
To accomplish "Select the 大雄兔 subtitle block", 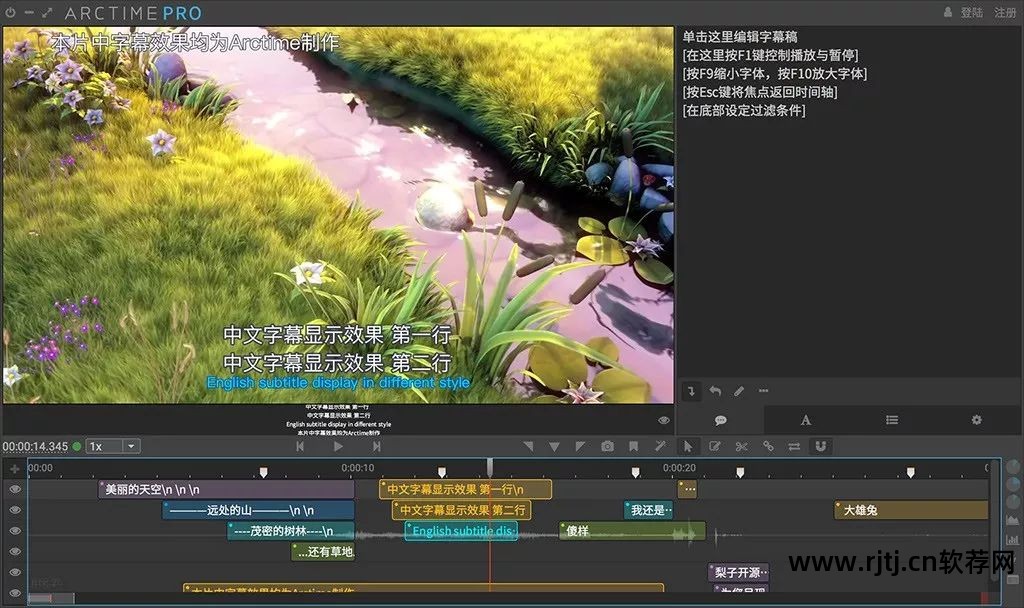I will tap(911, 510).
